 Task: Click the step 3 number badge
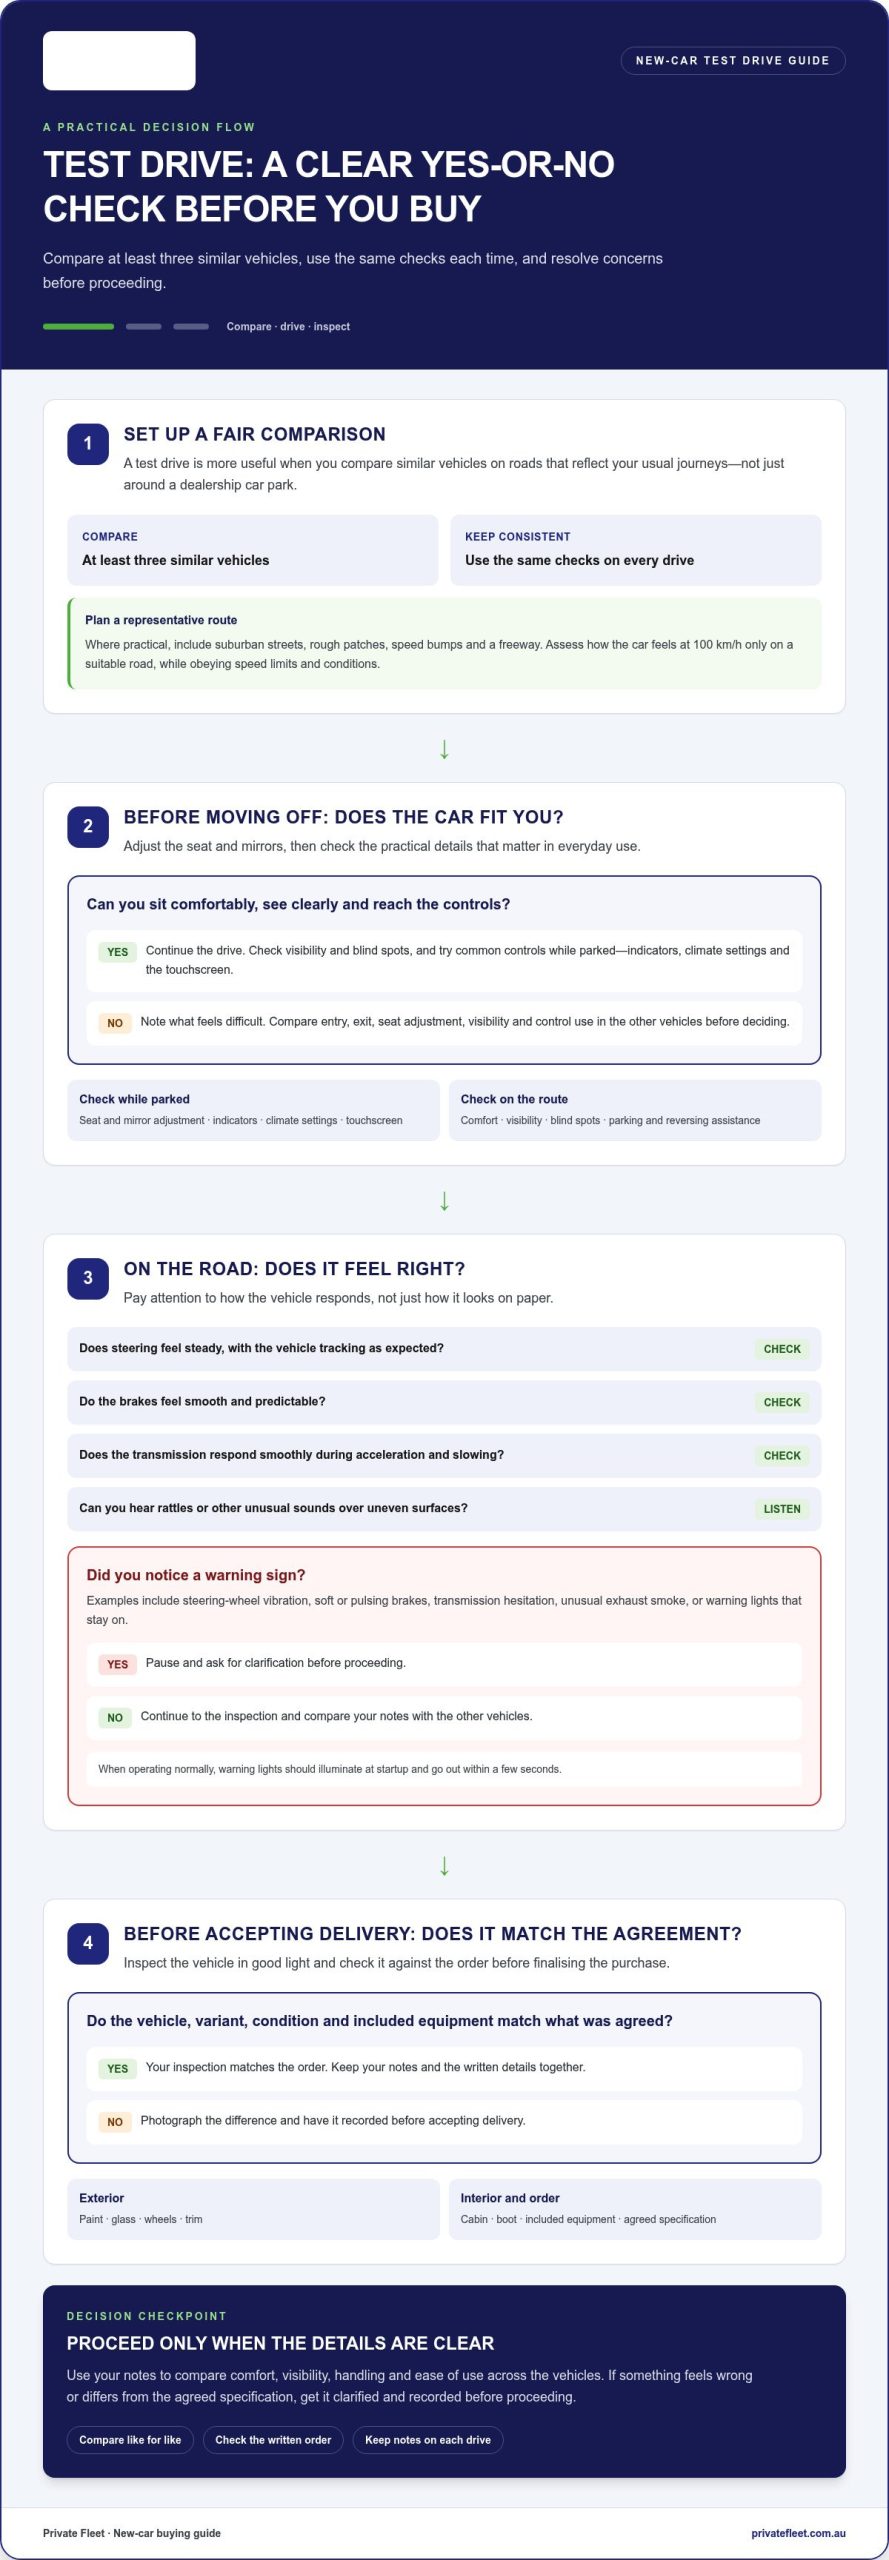(x=88, y=1278)
